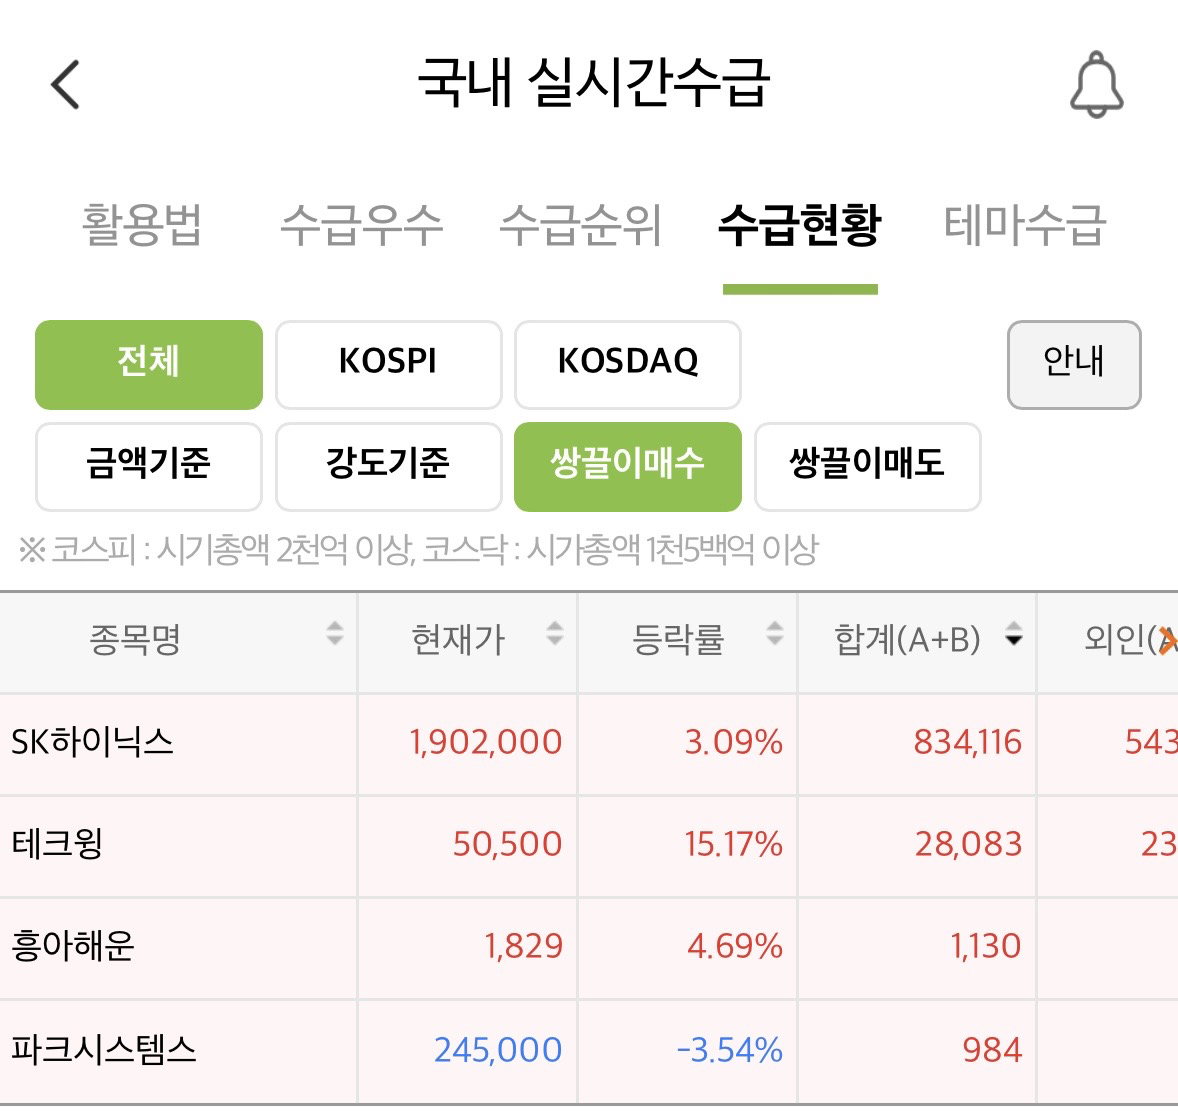The width and height of the screenshot is (1178, 1112).
Task: Switch to 강도기준 view
Action: 388,467
